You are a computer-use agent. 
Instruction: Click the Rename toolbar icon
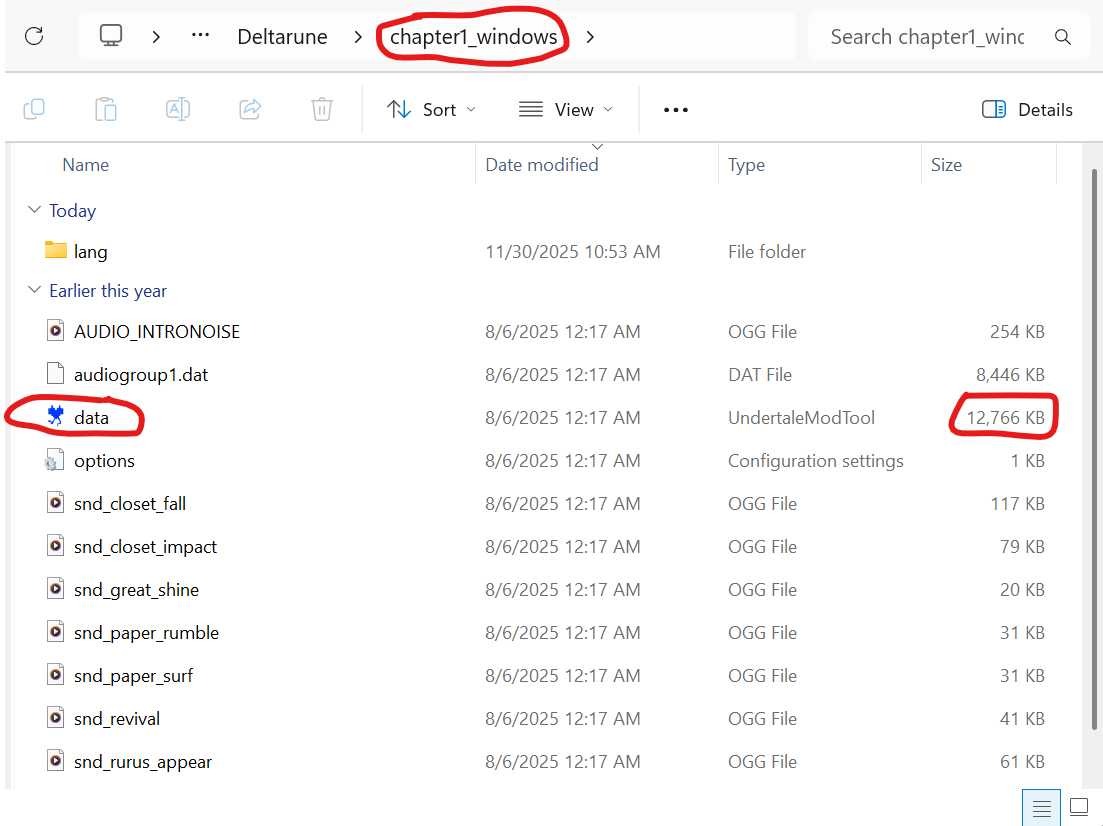[178, 109]
